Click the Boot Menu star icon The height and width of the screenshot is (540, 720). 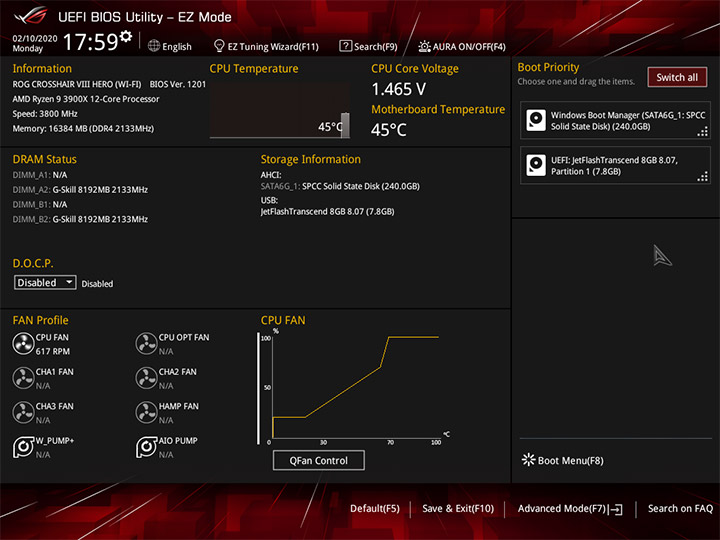[x=529, y=460]
